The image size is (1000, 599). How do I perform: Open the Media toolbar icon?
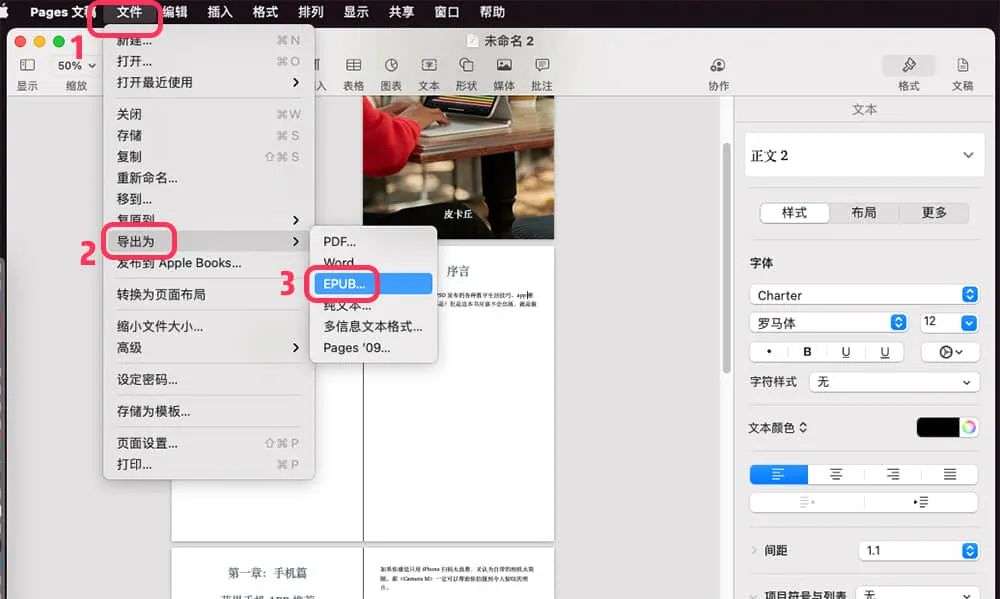504,65
